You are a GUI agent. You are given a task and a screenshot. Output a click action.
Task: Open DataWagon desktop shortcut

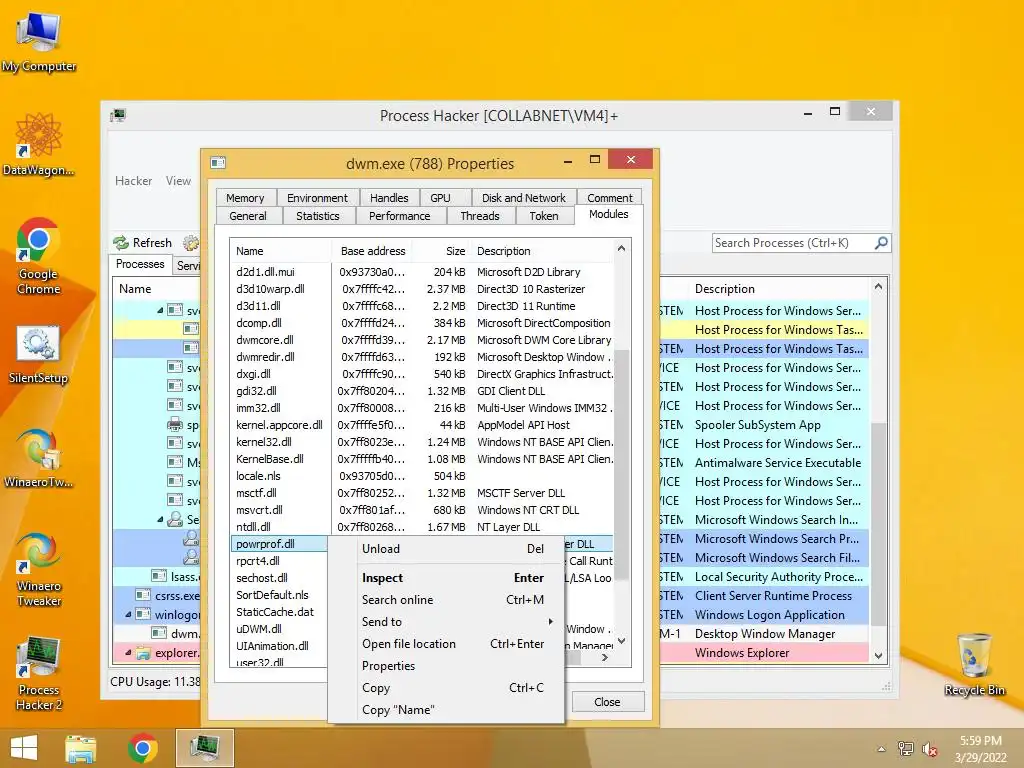click(x=39, y=144)
